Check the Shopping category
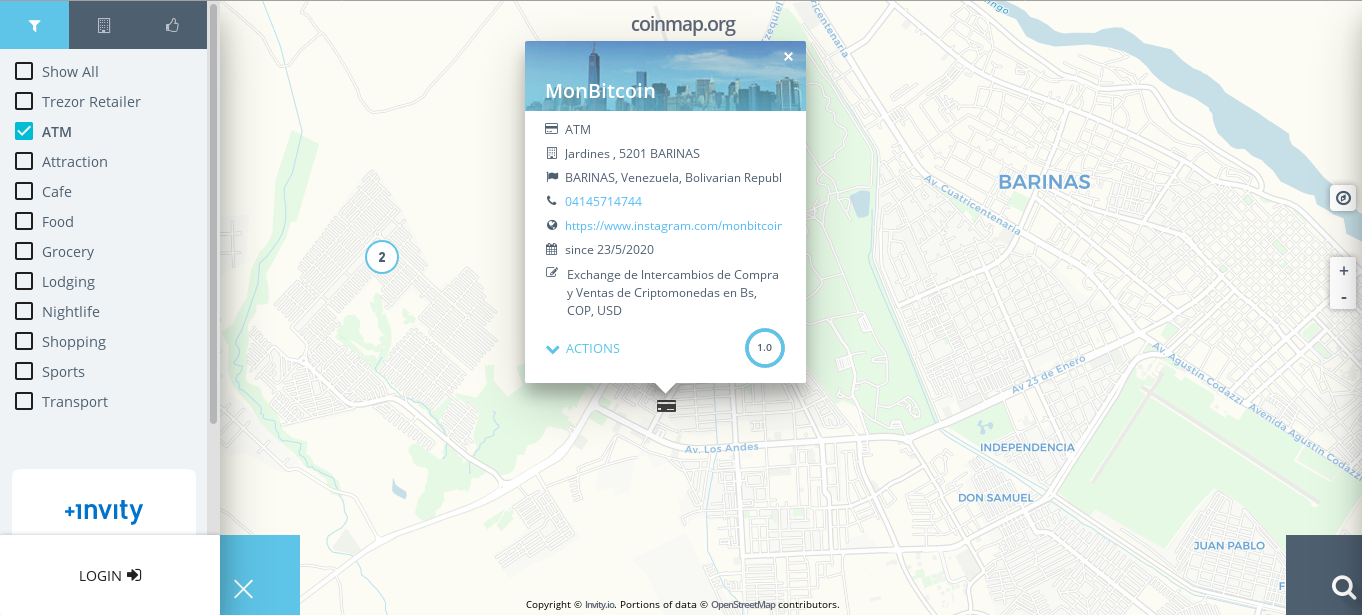This screenshot has width=1362, height=615. (x=24, y=341)
